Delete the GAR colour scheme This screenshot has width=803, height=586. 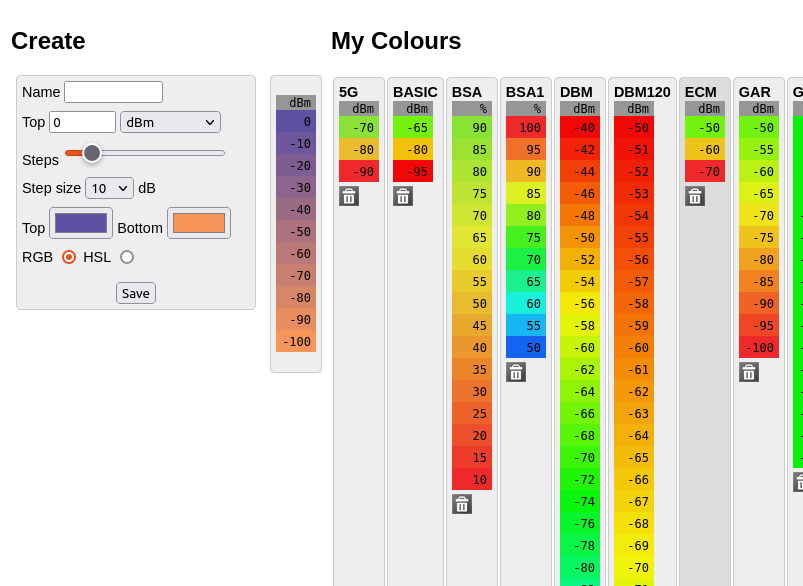click(x=749, y=372)
